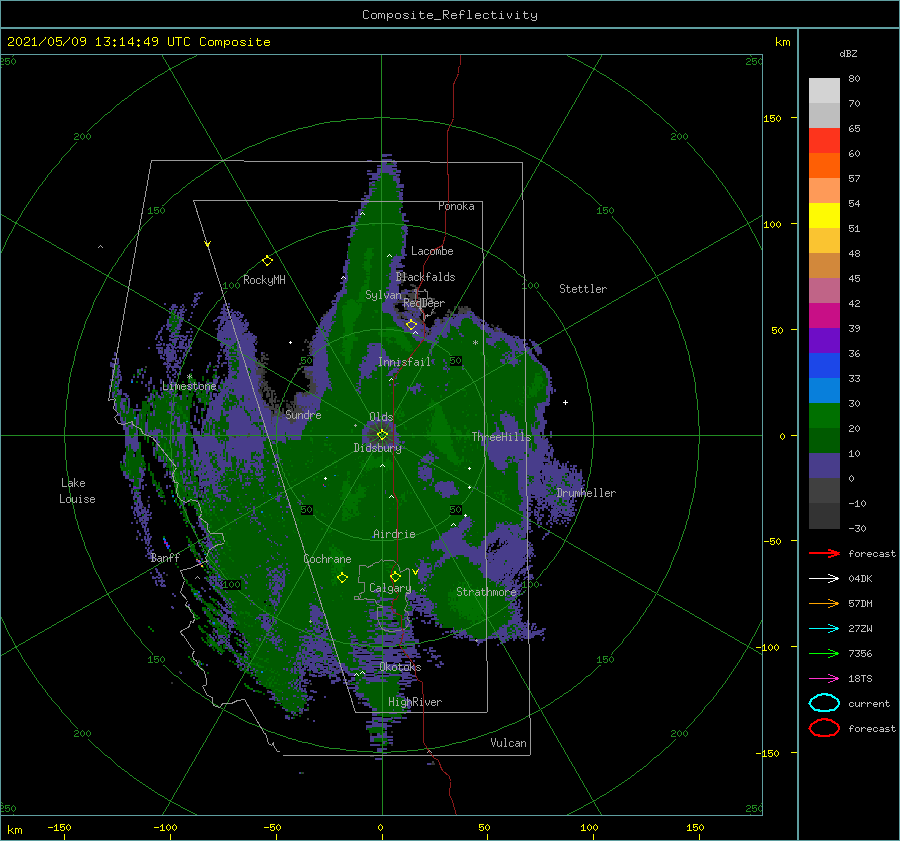900x841 pixels.
Task: Click the Lake Louise label
Action: 77,491
